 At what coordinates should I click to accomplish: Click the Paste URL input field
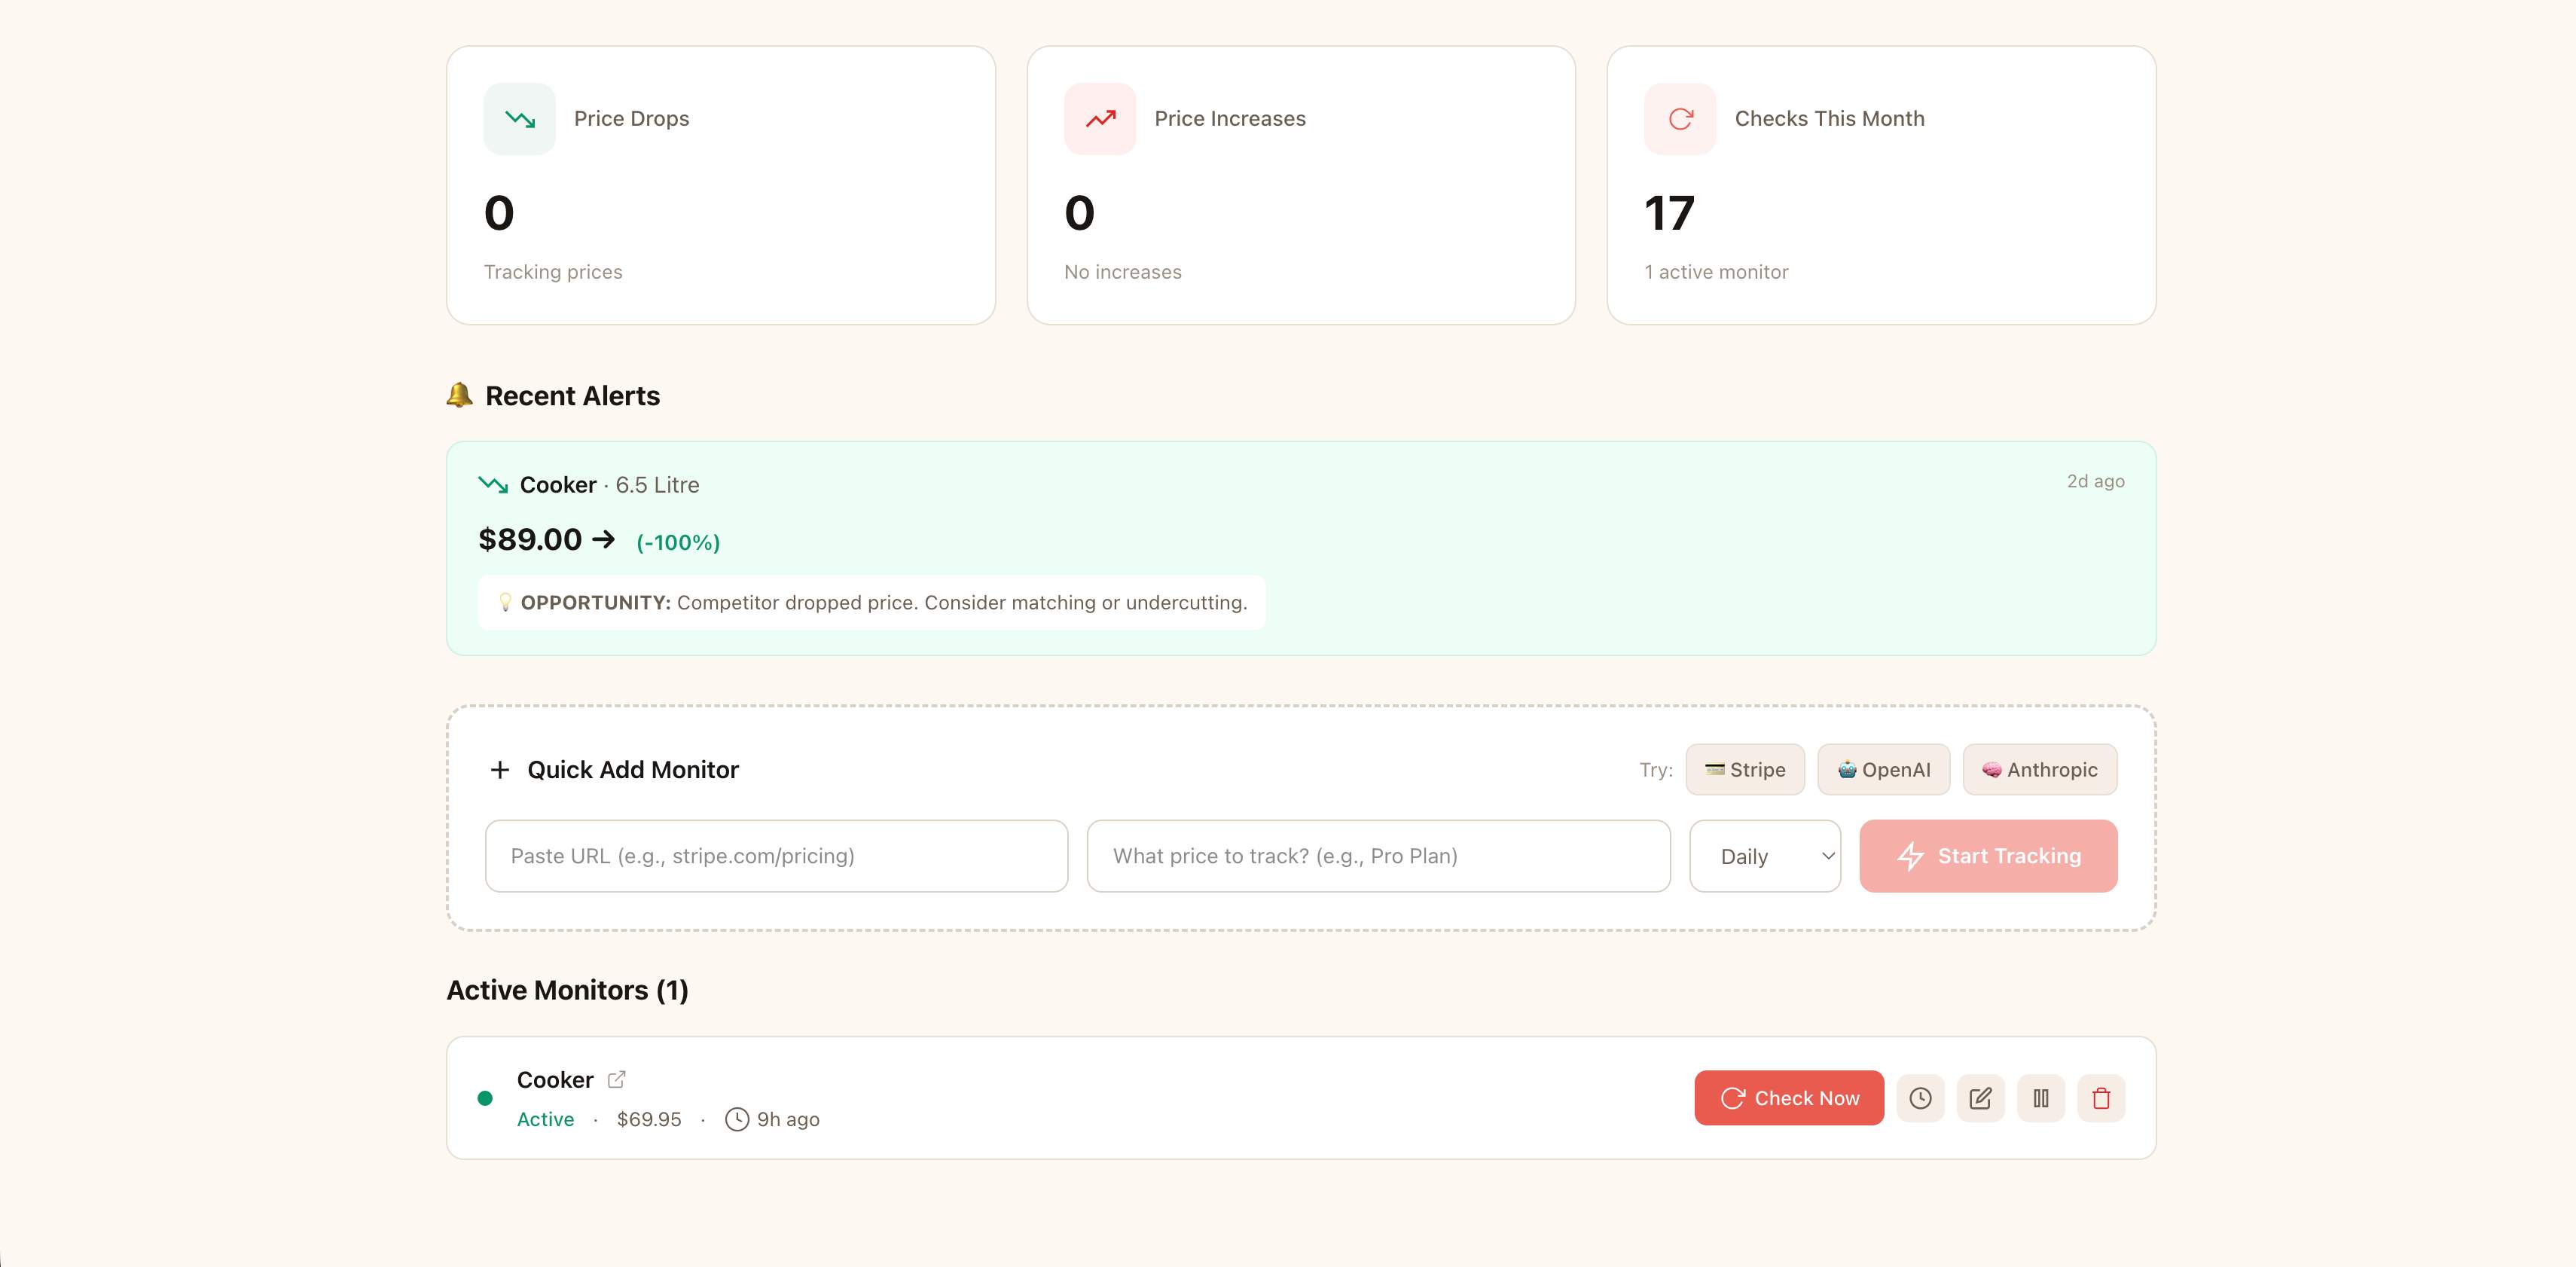(776, 856)
